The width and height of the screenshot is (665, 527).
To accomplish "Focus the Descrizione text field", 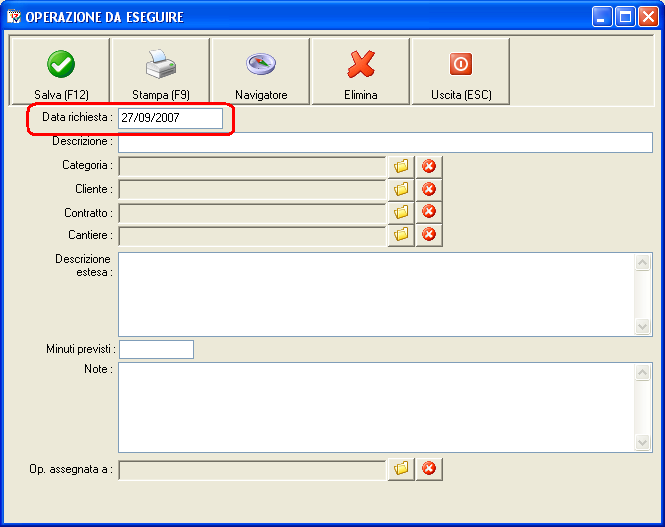I will (385, 142).
